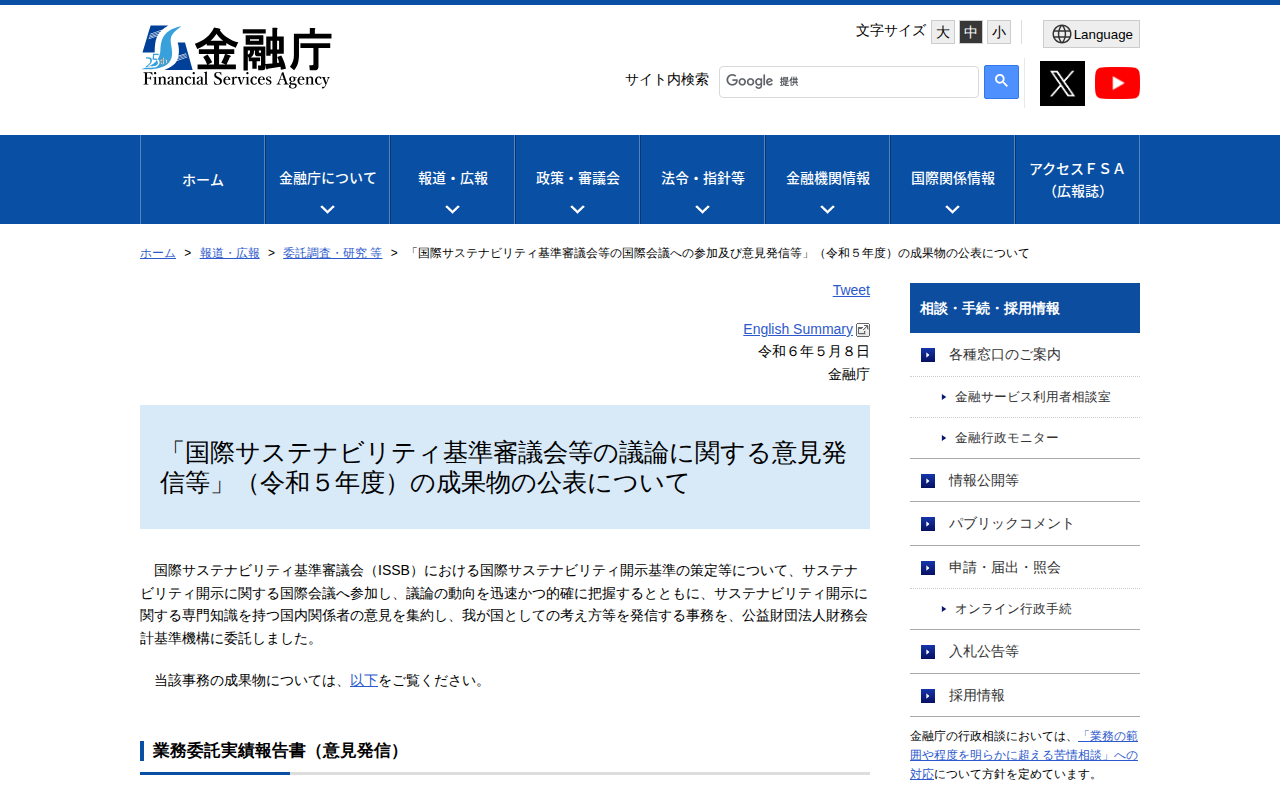The image size is (1280, 800).
Task: Set text size to 中 (medium)
Action: [971, 32]
